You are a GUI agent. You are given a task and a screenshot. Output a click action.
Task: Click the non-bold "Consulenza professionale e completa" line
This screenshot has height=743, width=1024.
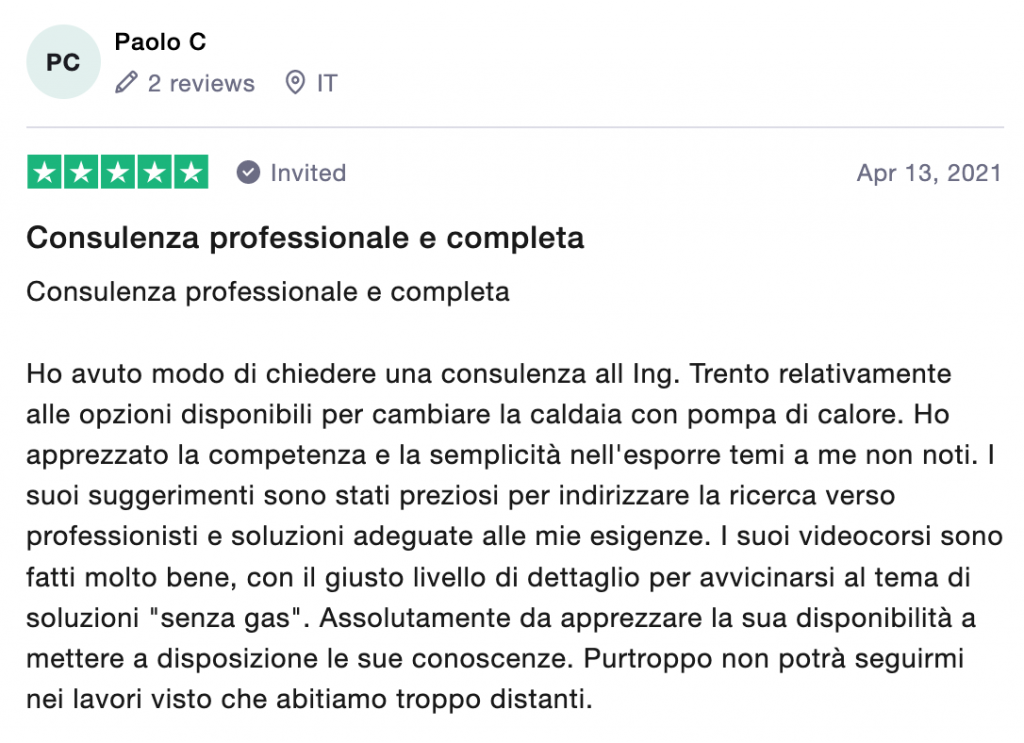268,292
